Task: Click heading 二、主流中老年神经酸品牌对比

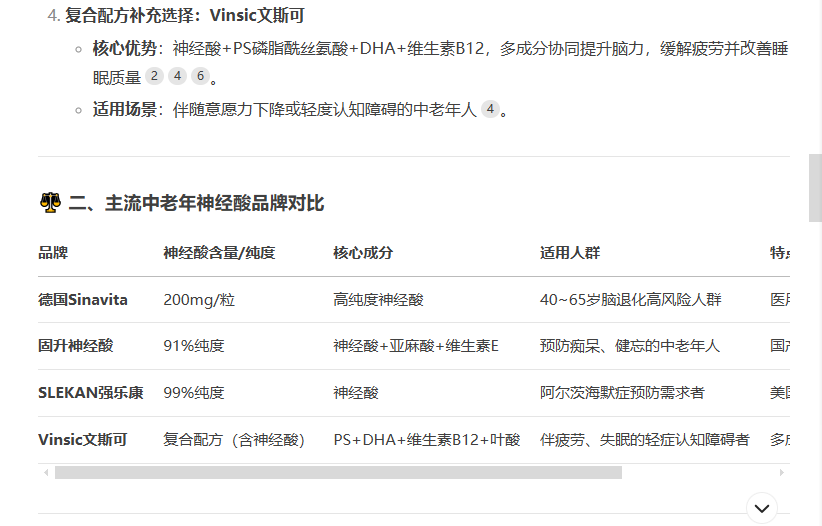Action: [196, 203]
